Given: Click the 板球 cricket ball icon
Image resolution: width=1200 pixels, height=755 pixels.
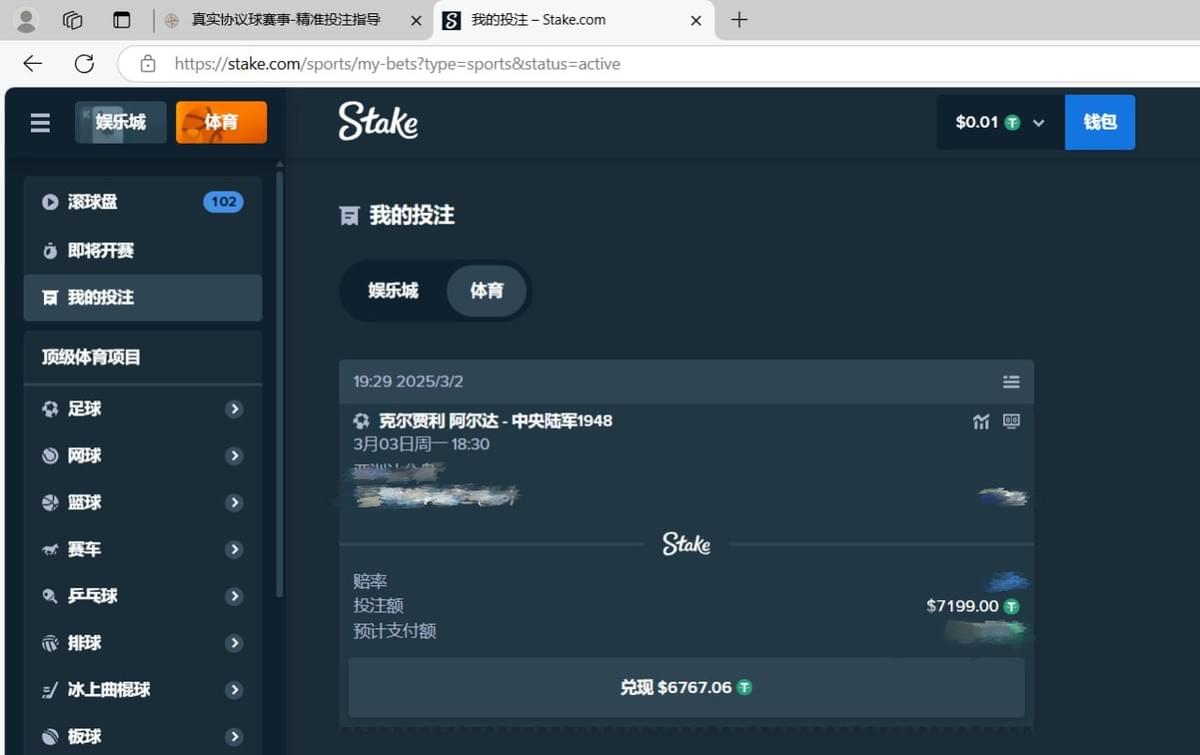Looking at the screenshot, I should tap(50, 737).
